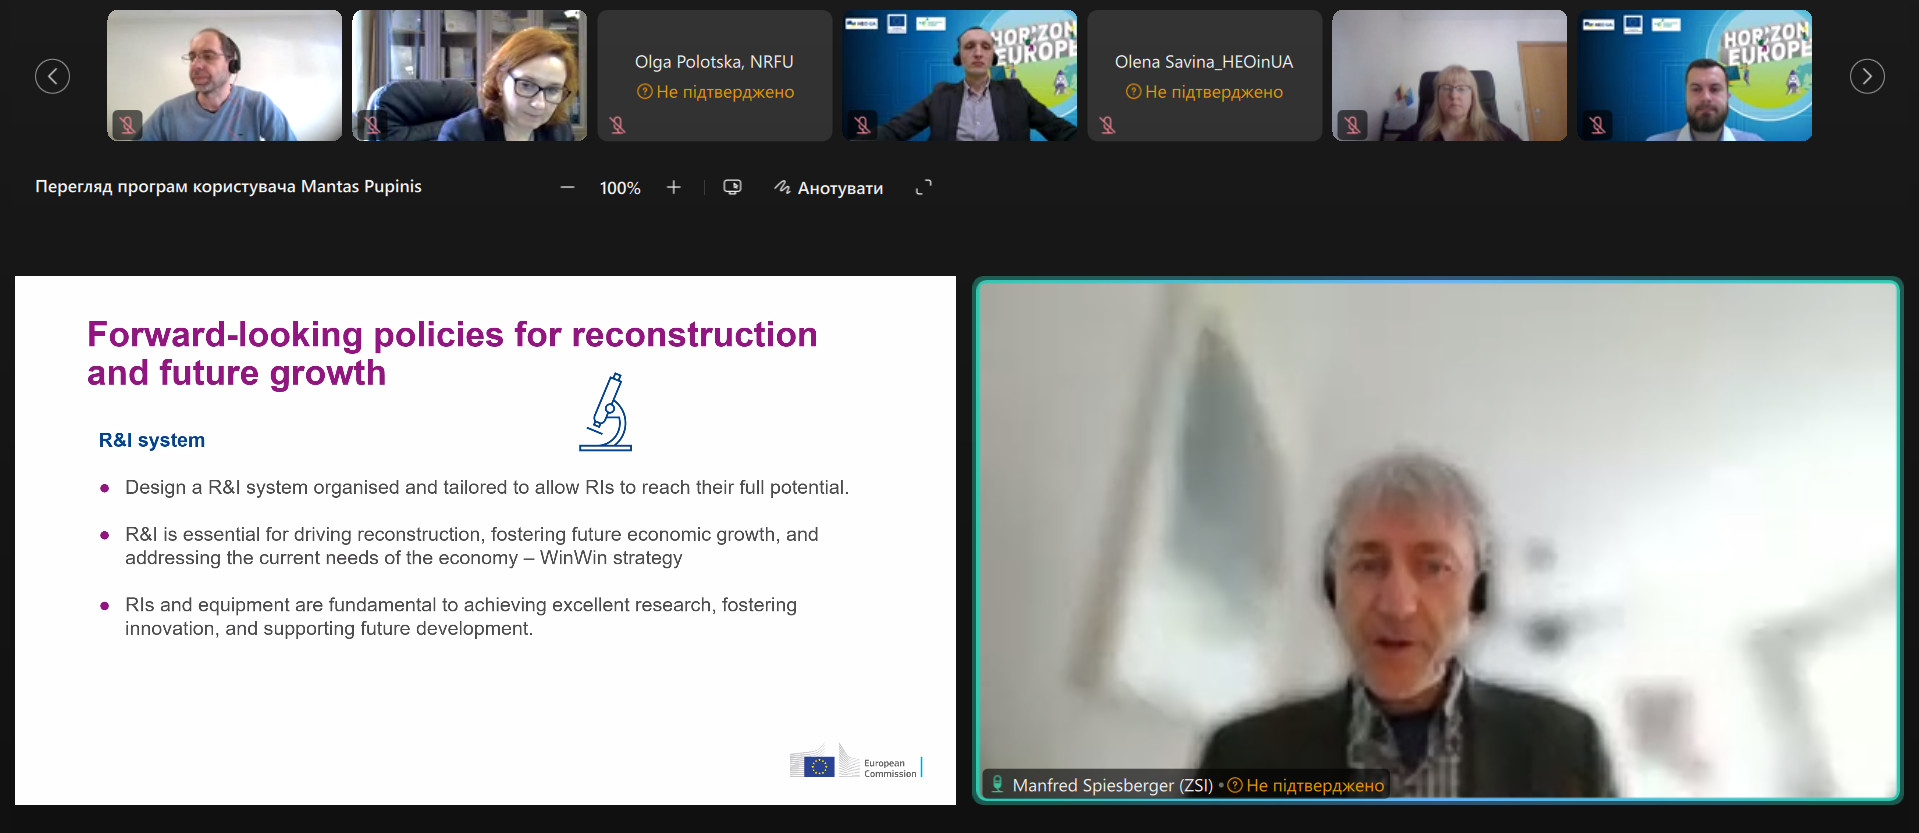Show previous participants with left arrow
This screenshot has height=833, width=1919.
[x=52, y=76]
